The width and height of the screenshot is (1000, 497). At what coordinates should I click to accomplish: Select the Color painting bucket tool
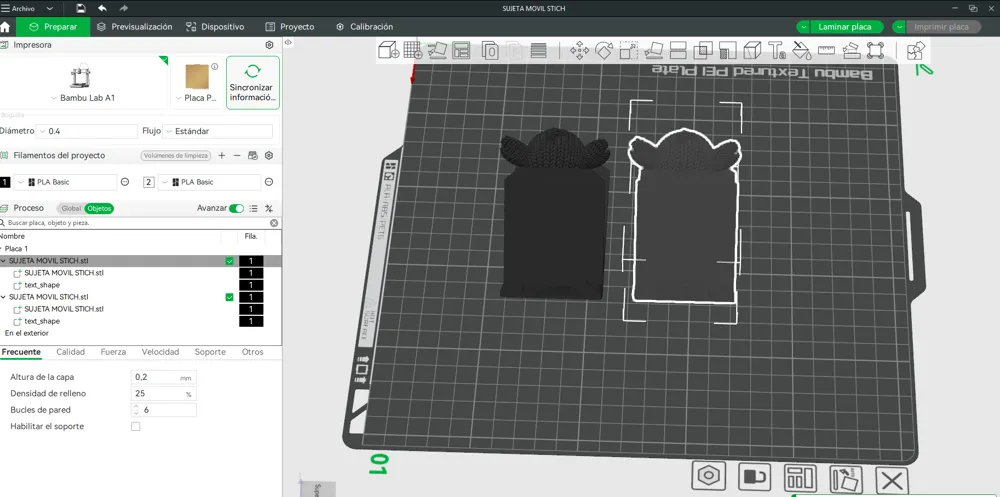point(801,50)
